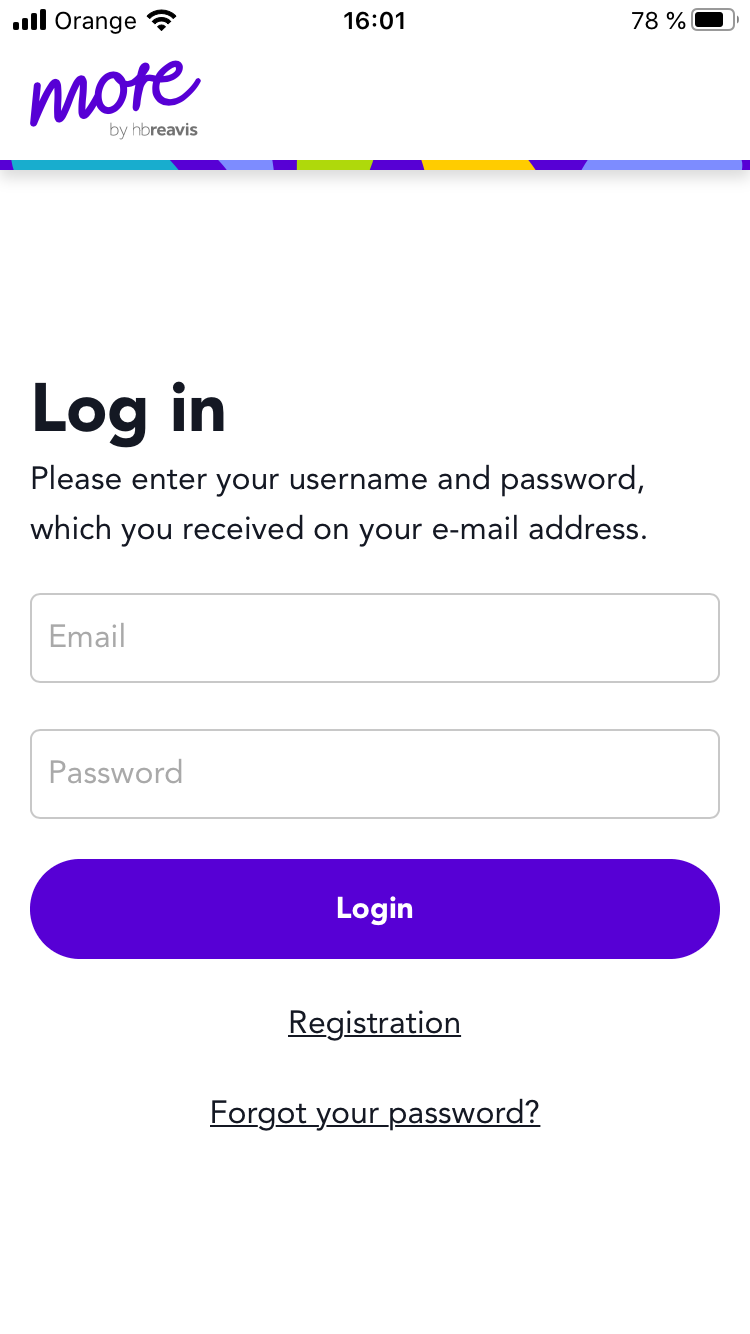Click the which you received e-mail address line
This screenshot has width=750, height=1334.
[339, 529]
